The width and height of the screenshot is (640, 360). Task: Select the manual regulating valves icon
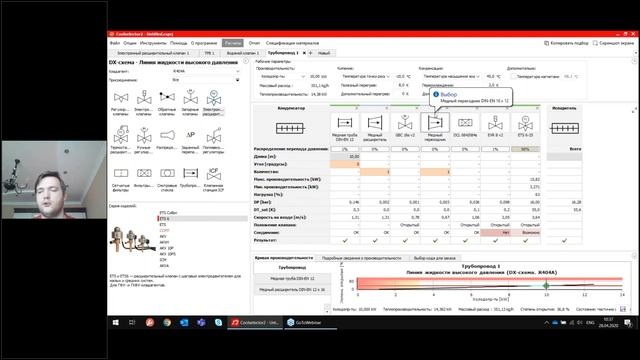(144, 135)
